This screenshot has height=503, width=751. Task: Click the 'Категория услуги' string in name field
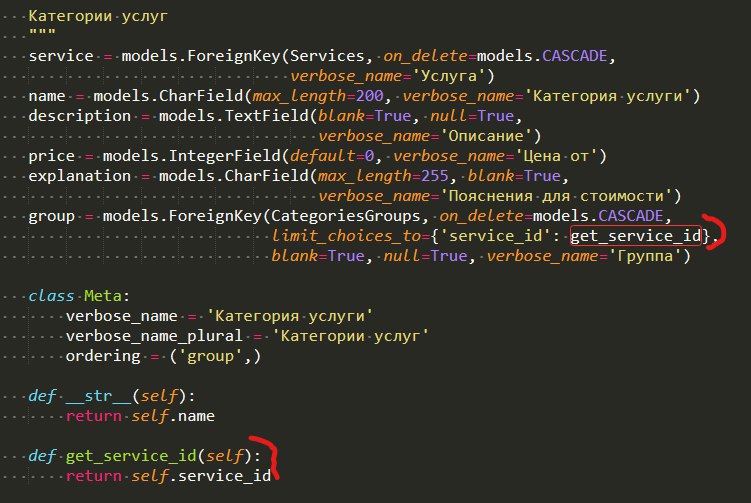tap(608, 96)
